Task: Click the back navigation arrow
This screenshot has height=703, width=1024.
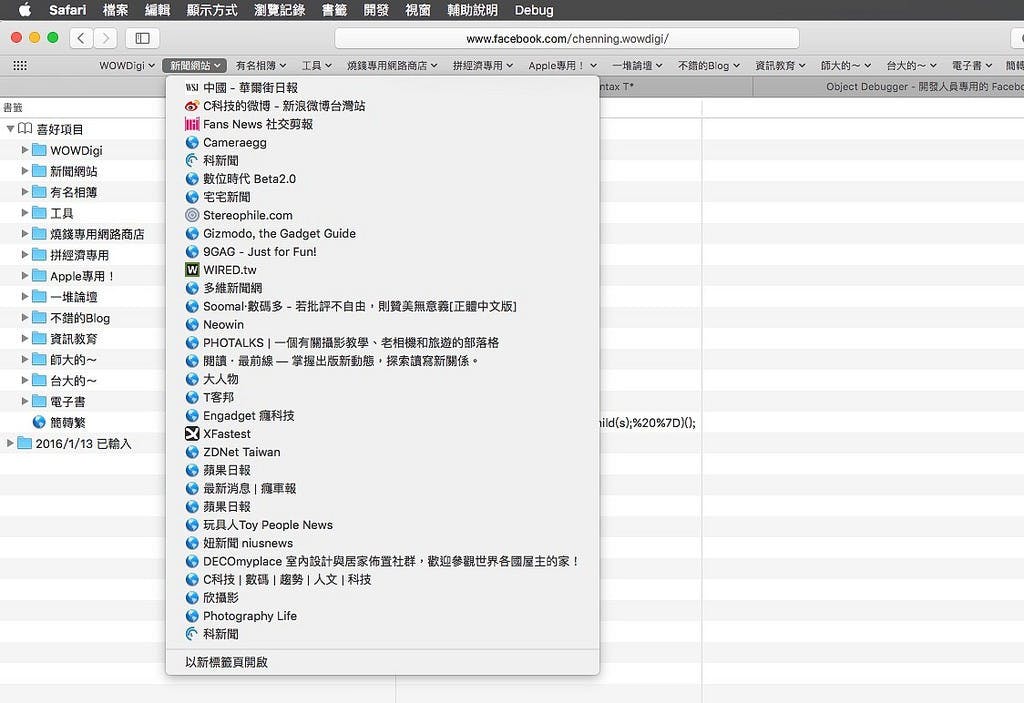Action: (x=80, y=38)
